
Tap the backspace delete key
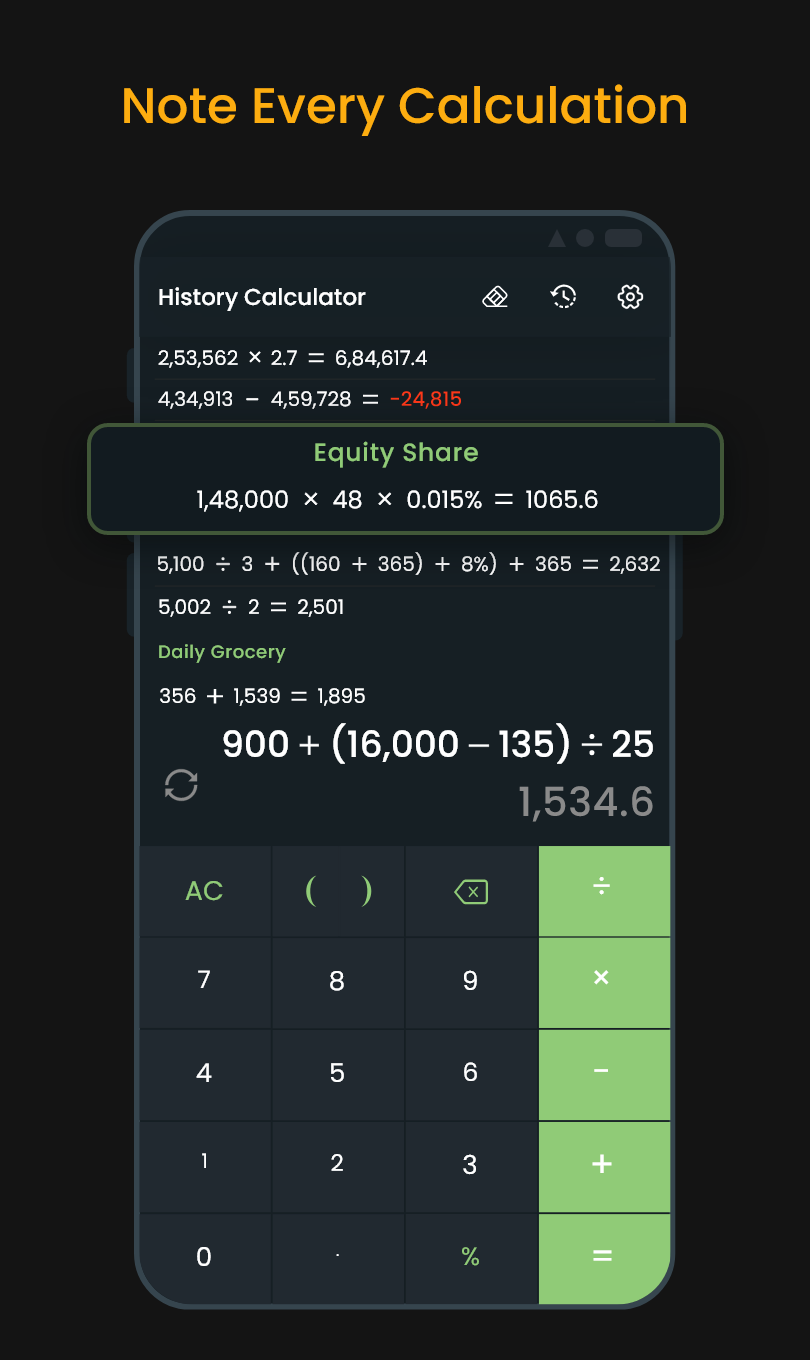pyautogui.click(x=471, y=891)
